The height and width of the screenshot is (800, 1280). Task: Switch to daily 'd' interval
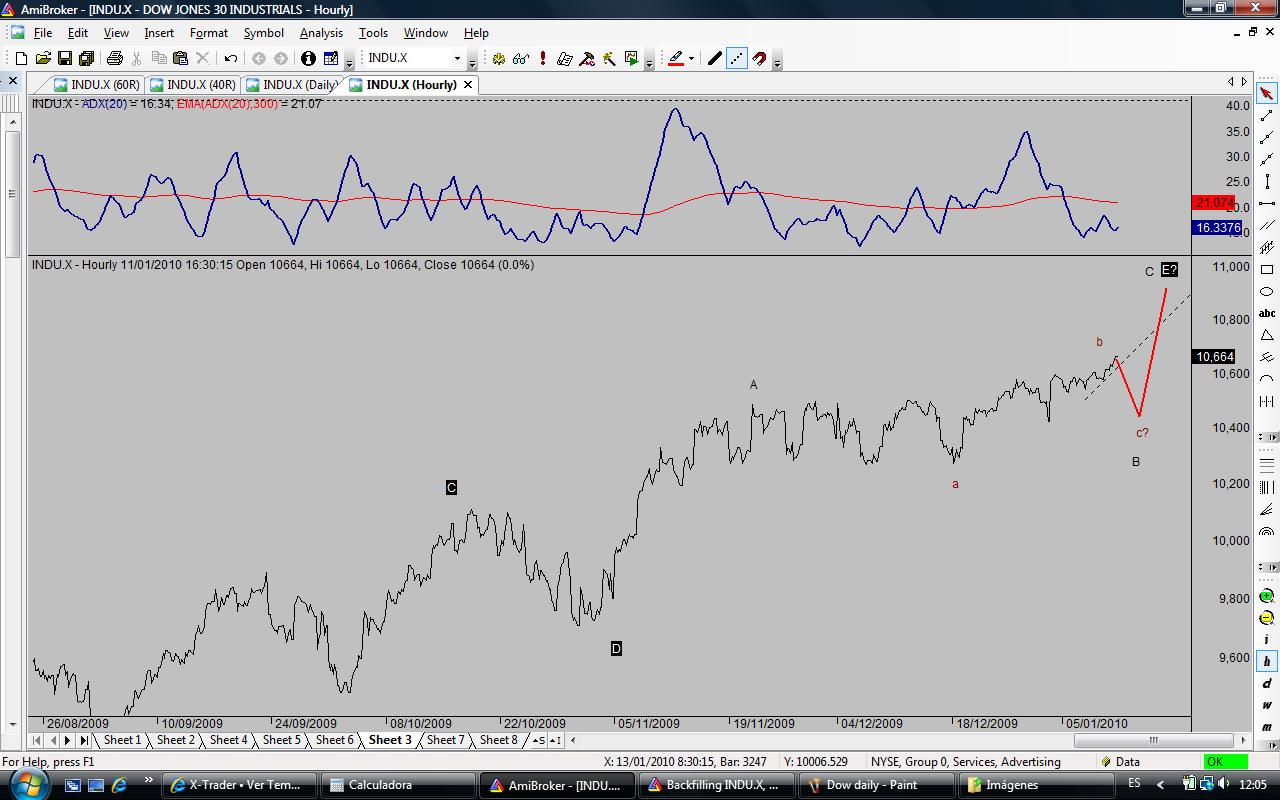(1267, 683)
